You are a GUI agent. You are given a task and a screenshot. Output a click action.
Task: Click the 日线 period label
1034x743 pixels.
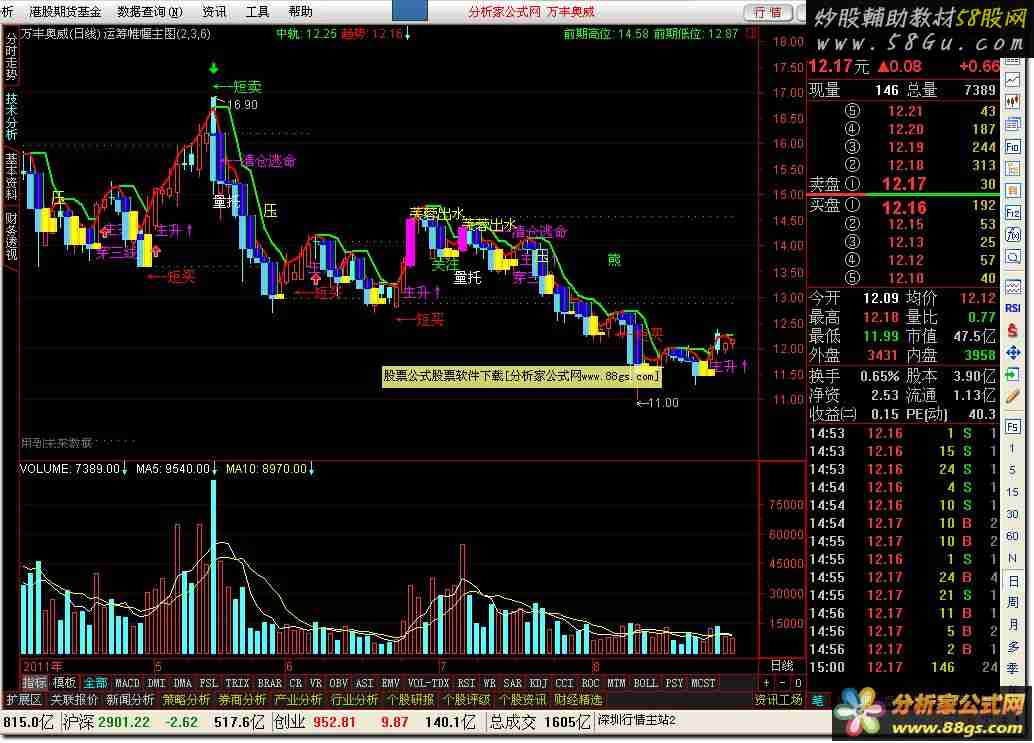[x=782, y=666]
